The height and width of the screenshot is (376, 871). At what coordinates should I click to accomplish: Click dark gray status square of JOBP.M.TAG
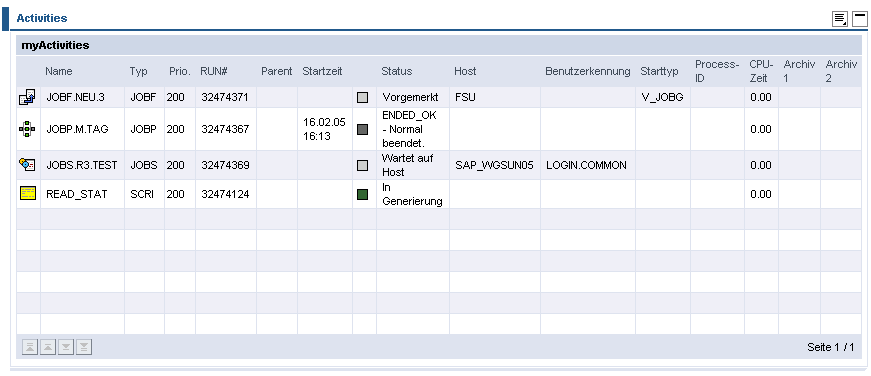click(362, 129)
